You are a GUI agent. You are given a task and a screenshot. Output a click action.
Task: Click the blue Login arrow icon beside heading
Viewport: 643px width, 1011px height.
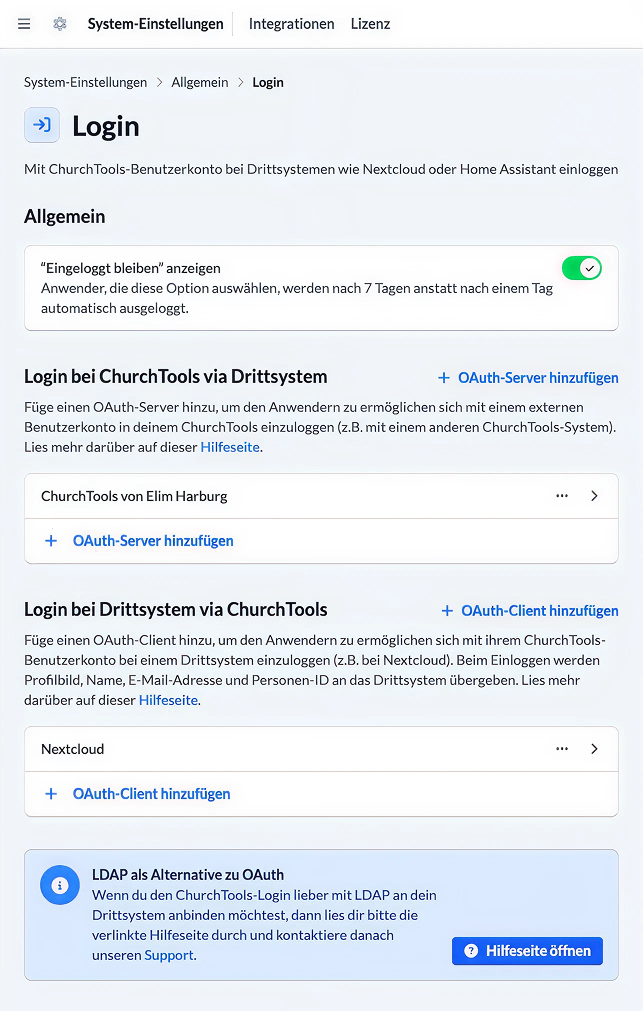click(x=41, y=125)
